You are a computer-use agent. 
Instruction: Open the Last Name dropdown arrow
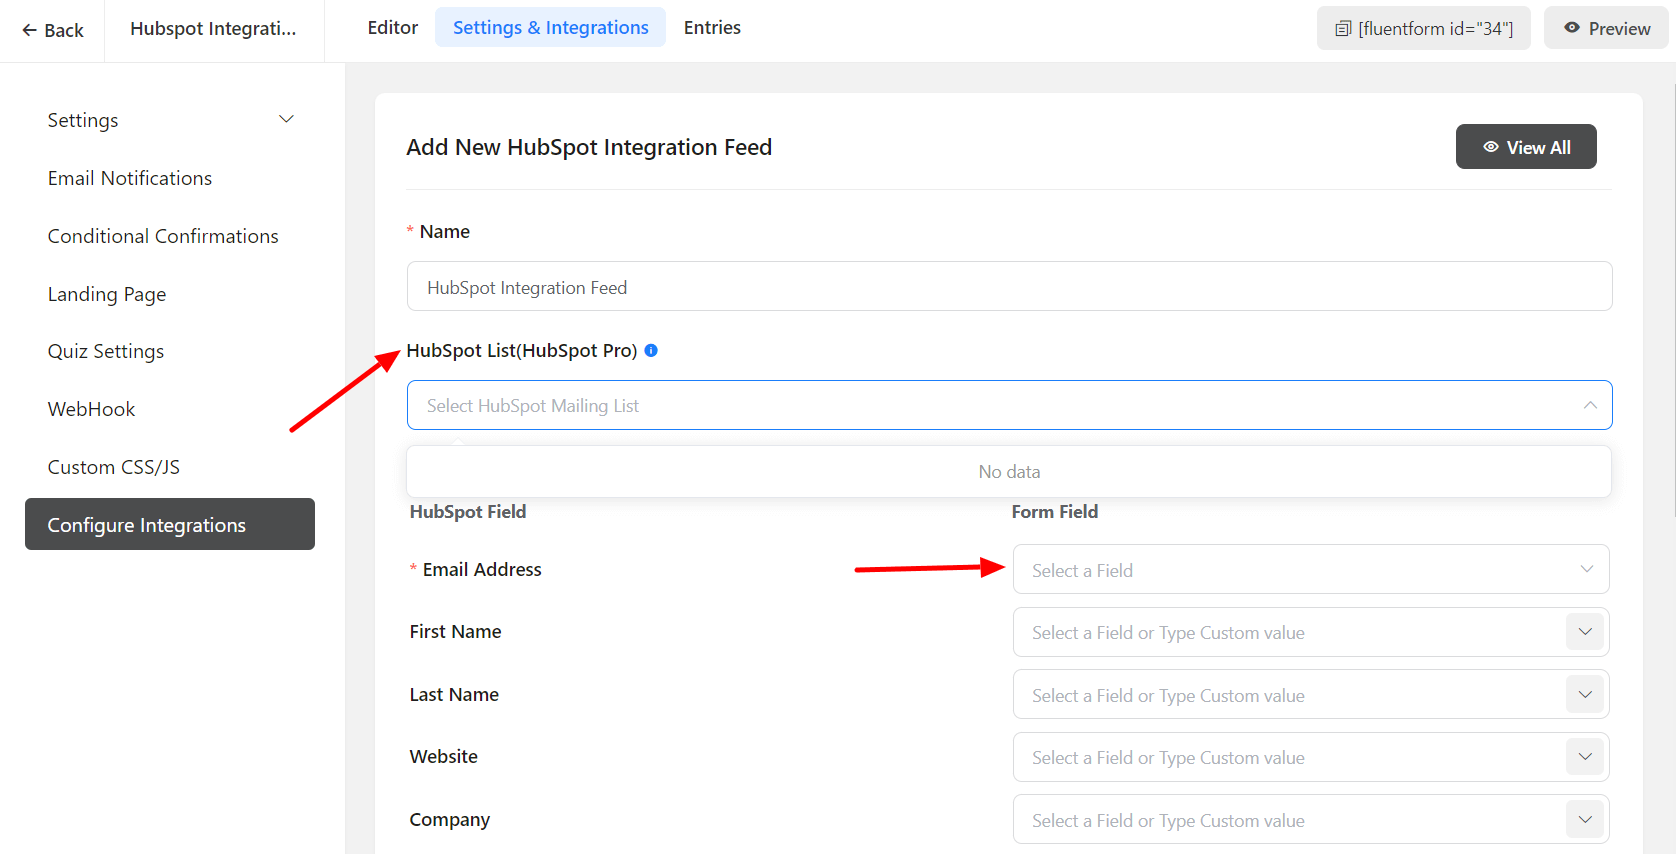(x=1585, y=695)
